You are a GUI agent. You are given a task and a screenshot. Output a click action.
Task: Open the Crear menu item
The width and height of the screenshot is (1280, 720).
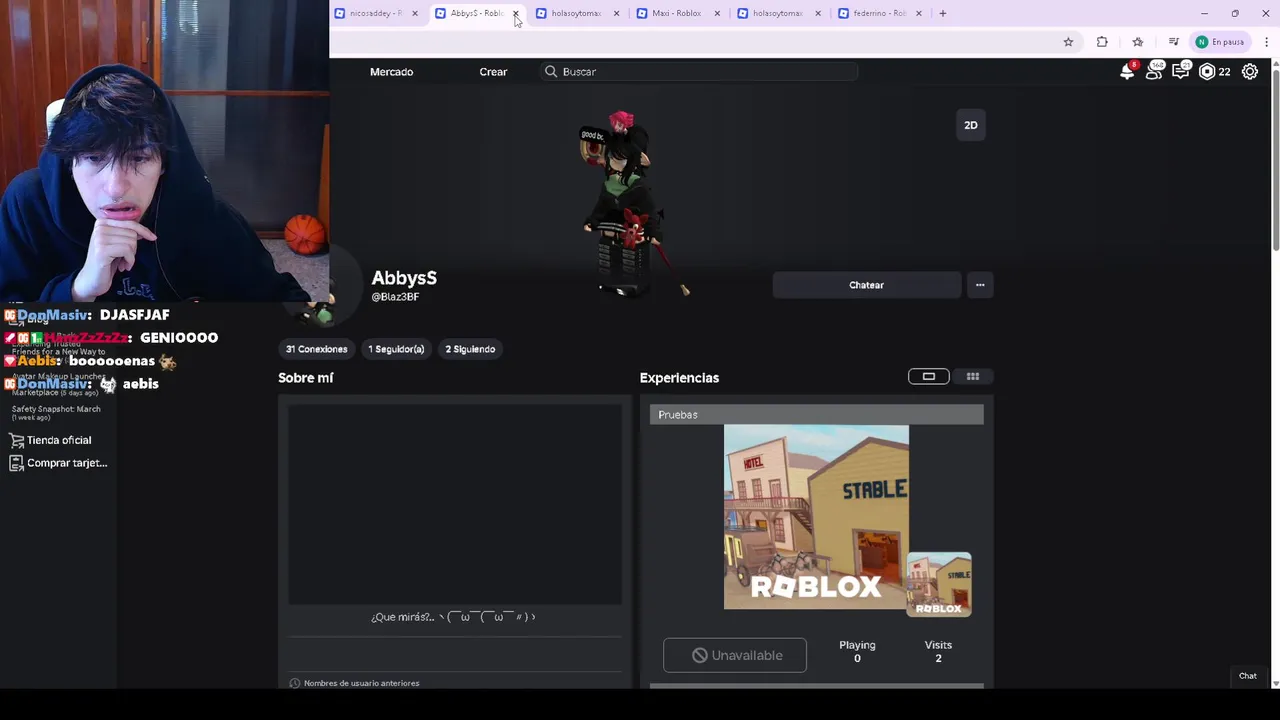click(493, 72)
